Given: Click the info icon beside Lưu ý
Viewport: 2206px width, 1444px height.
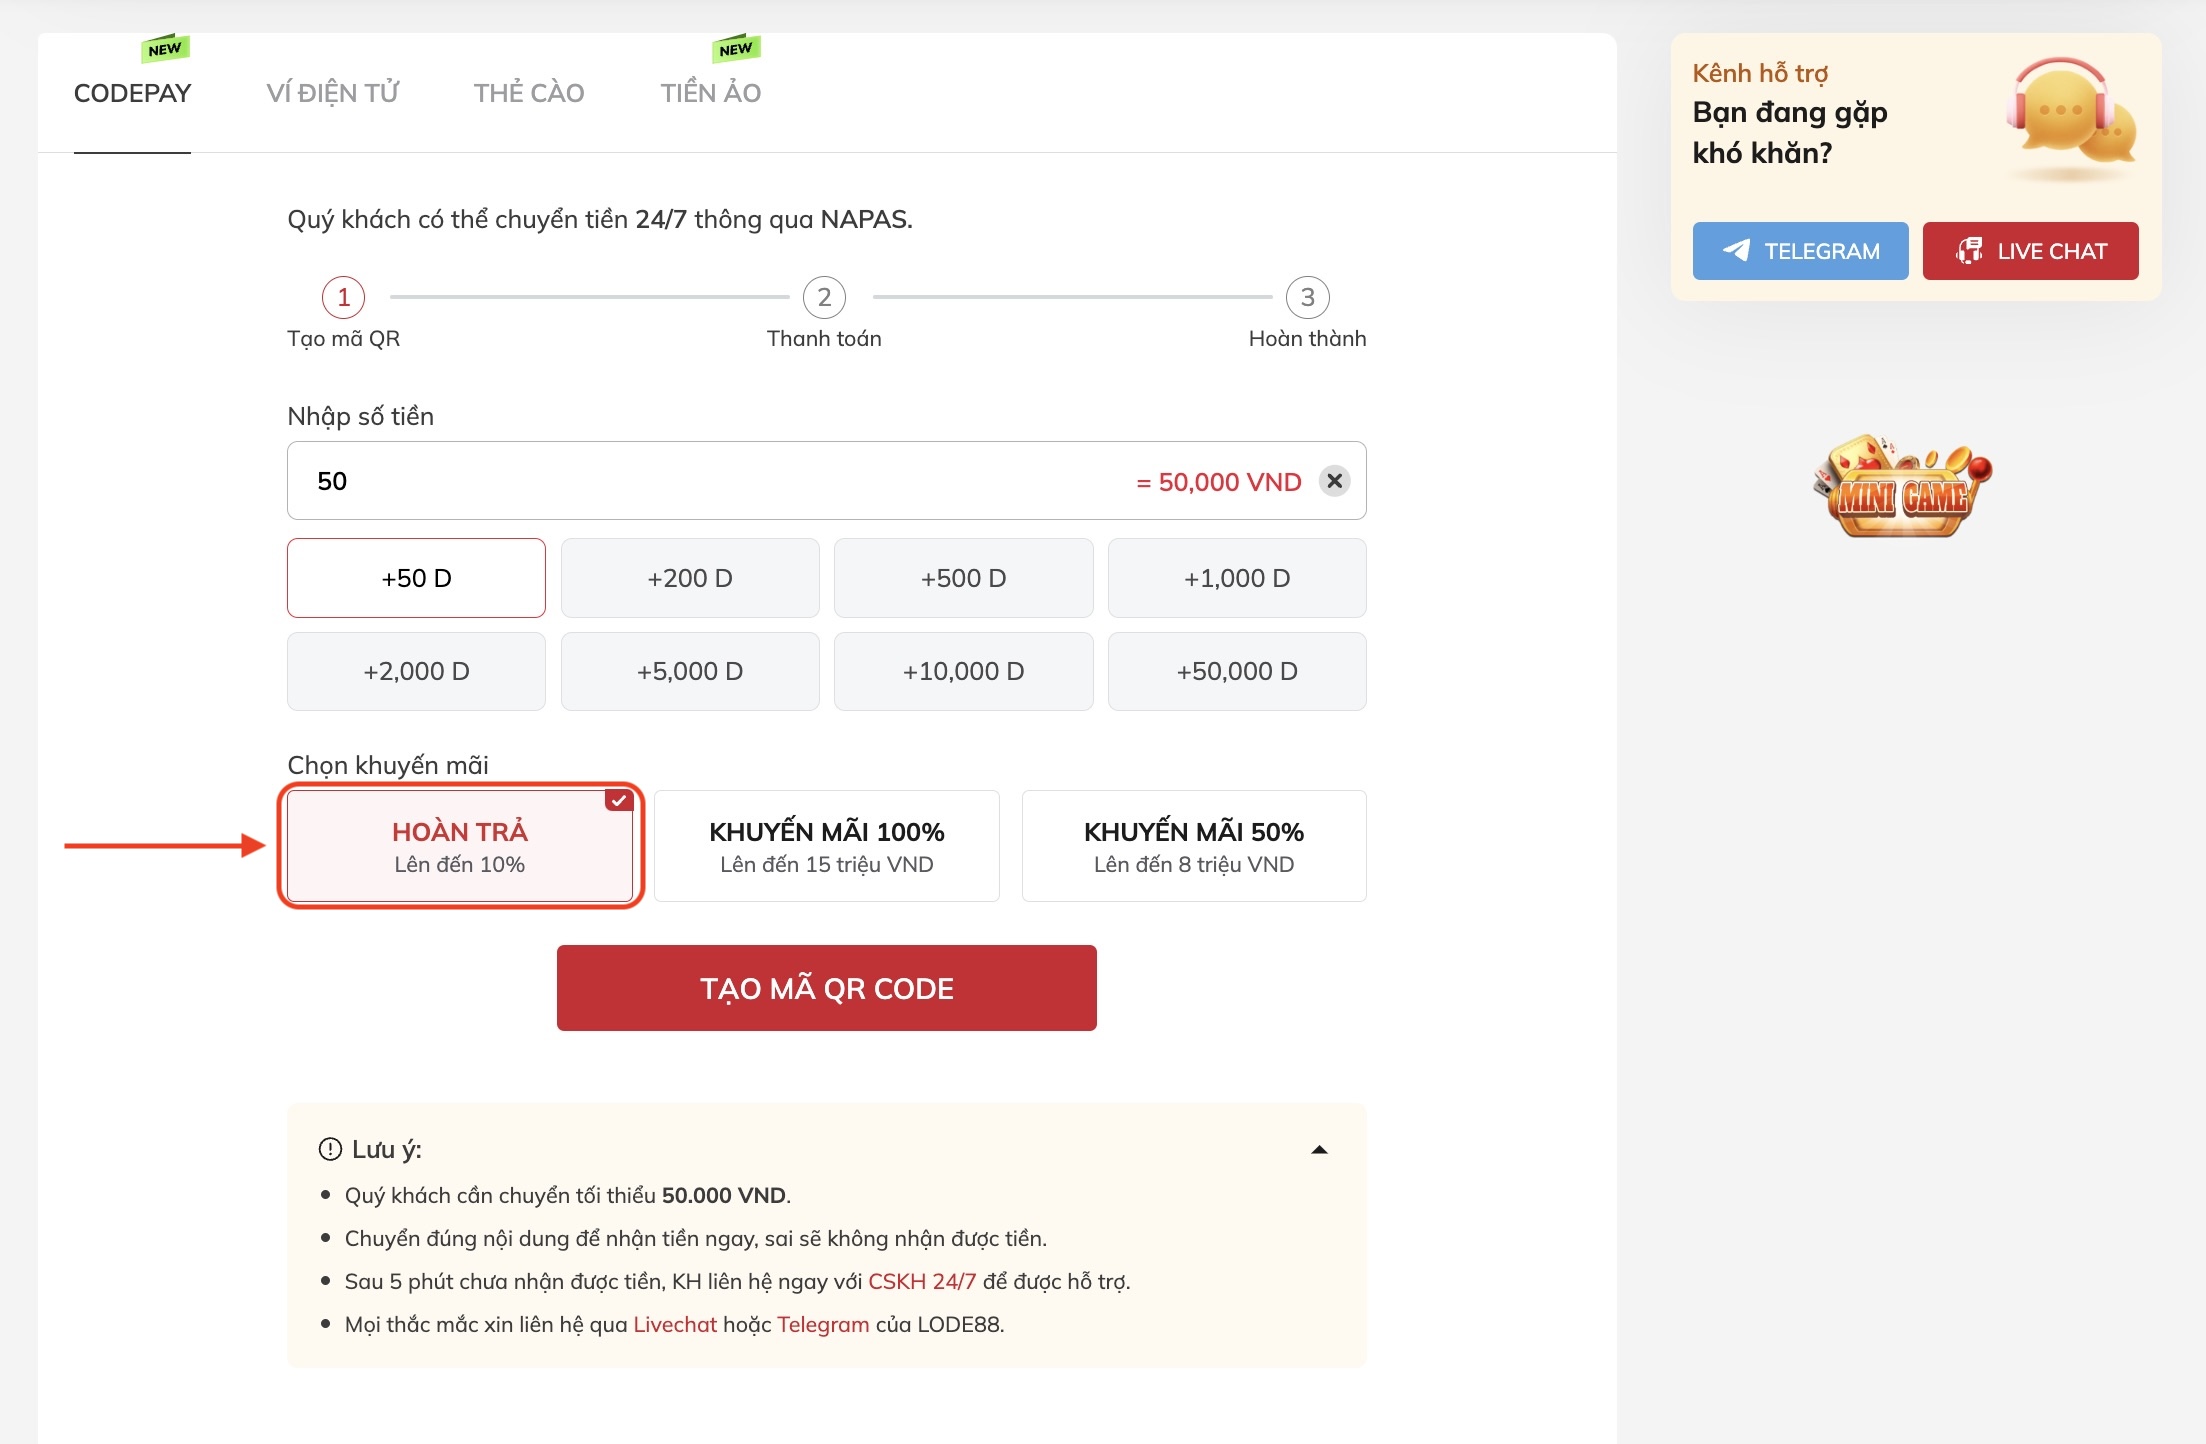Looking at the screenshot, I should pos(330,1149).
